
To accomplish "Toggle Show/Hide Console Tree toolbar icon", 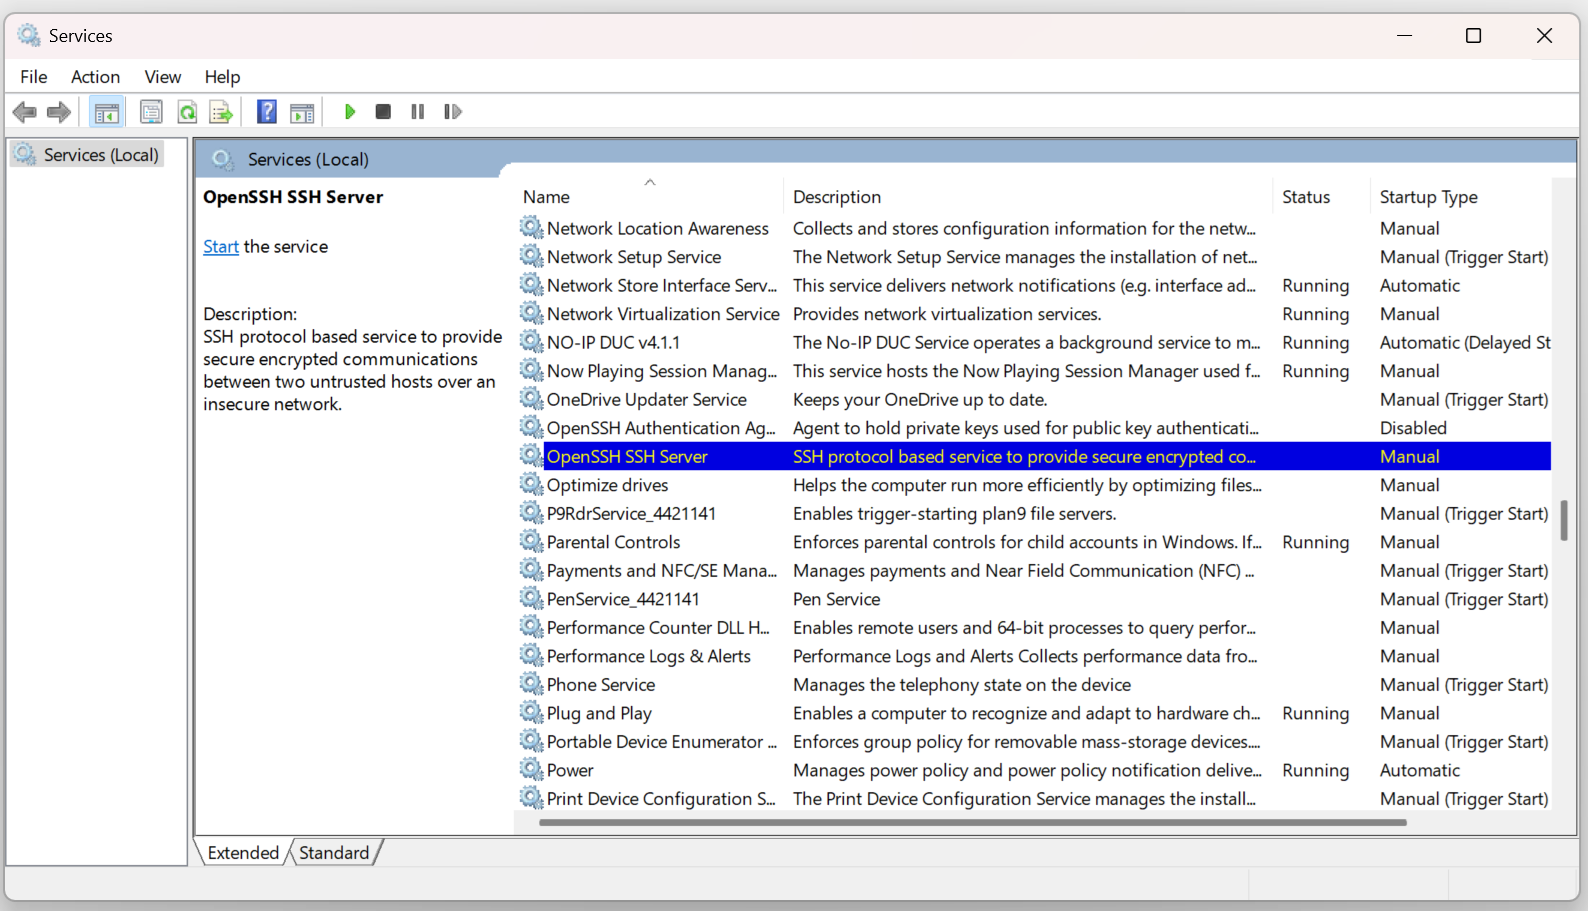I will point(107,112).
